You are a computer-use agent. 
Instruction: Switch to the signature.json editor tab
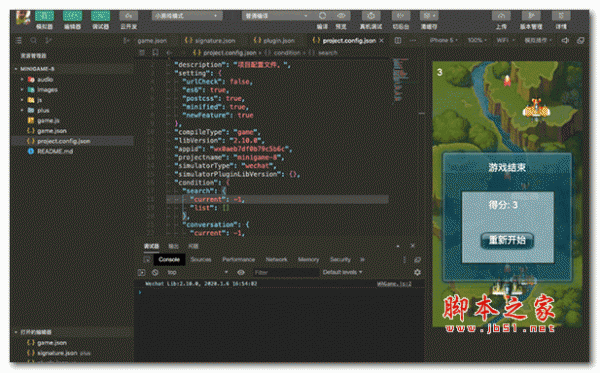[x=210, y=41]
